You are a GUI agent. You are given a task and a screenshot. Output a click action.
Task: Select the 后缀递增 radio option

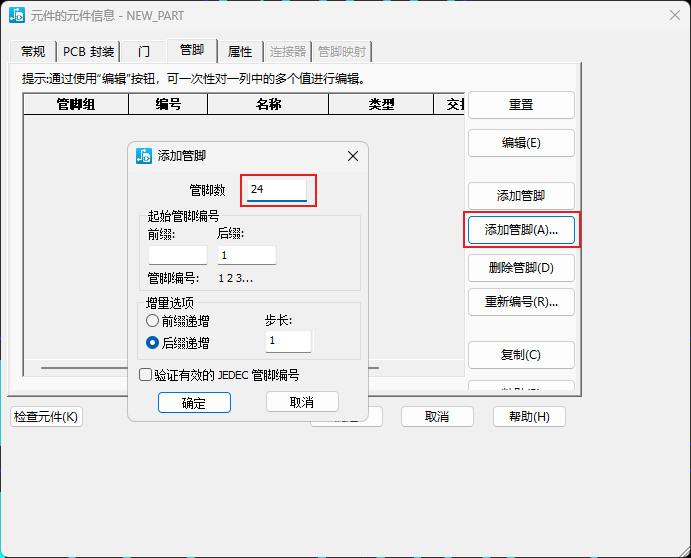[153, 342]
